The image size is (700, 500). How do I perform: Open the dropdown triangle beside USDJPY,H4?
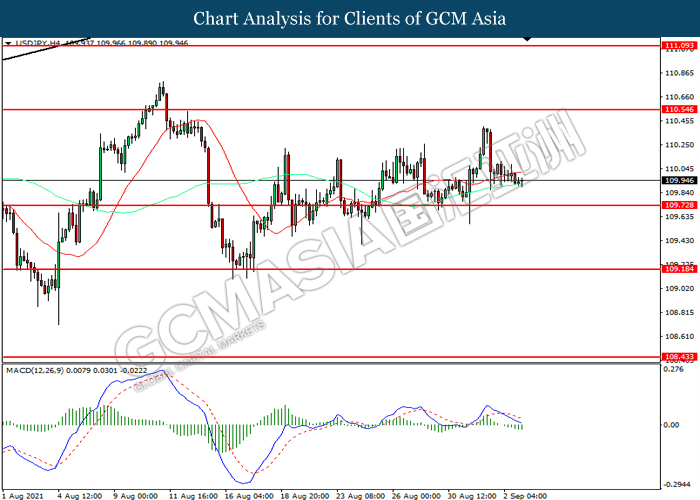pos(8,43)
